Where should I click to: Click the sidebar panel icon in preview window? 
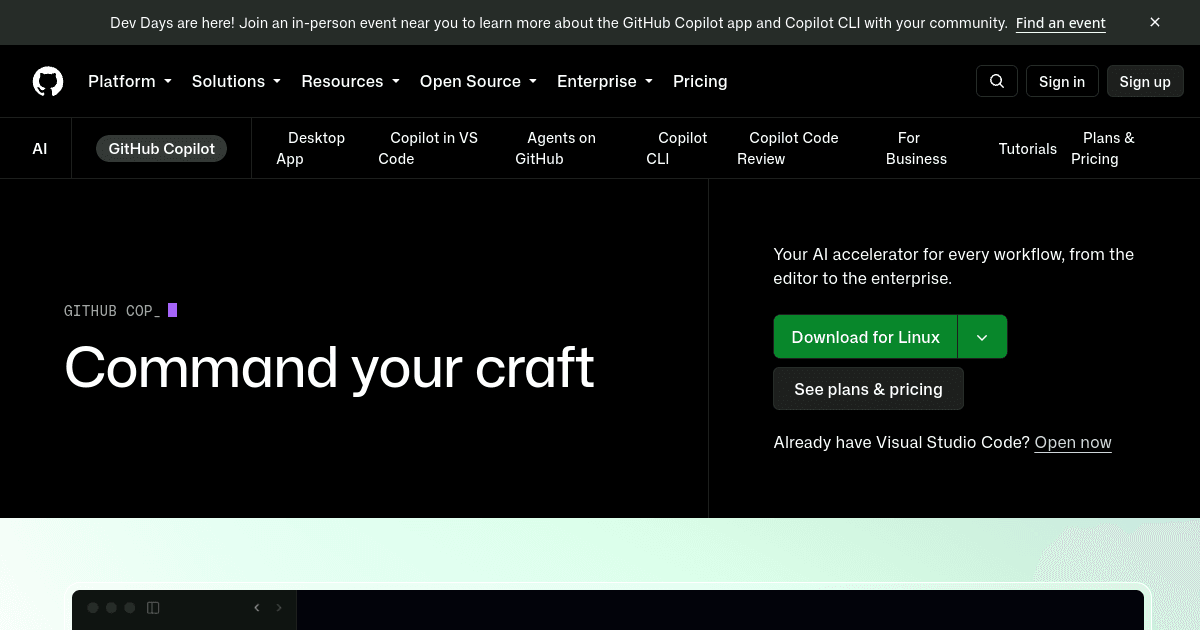(153, 607)
